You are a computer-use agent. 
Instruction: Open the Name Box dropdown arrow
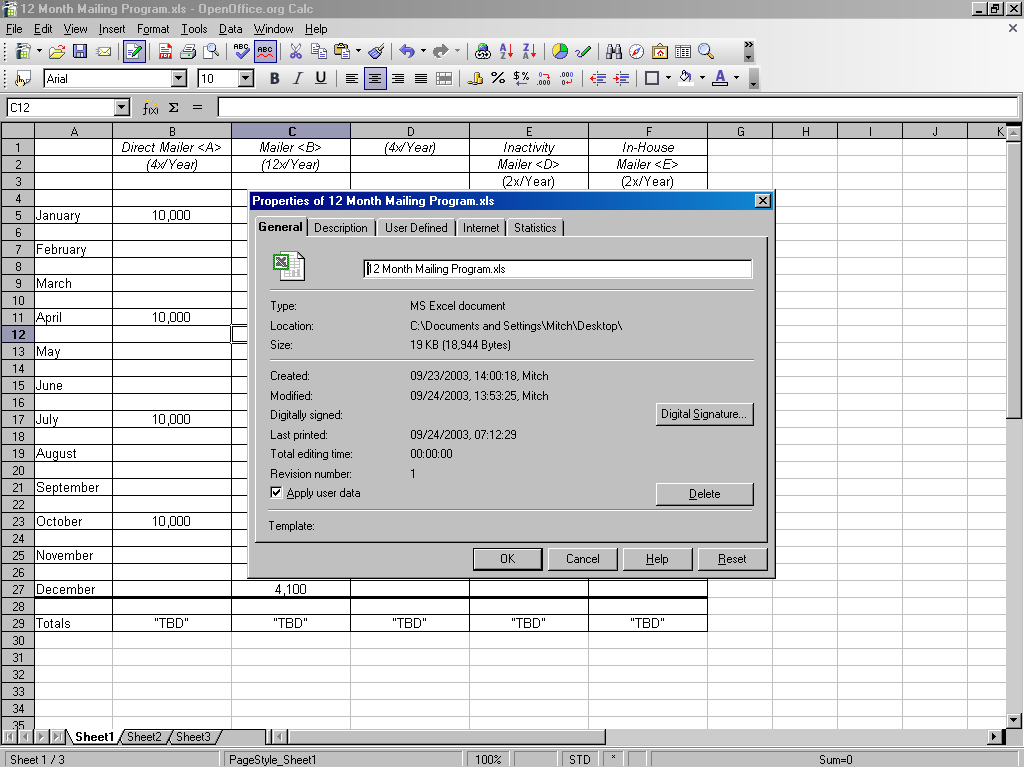point(122,107)
